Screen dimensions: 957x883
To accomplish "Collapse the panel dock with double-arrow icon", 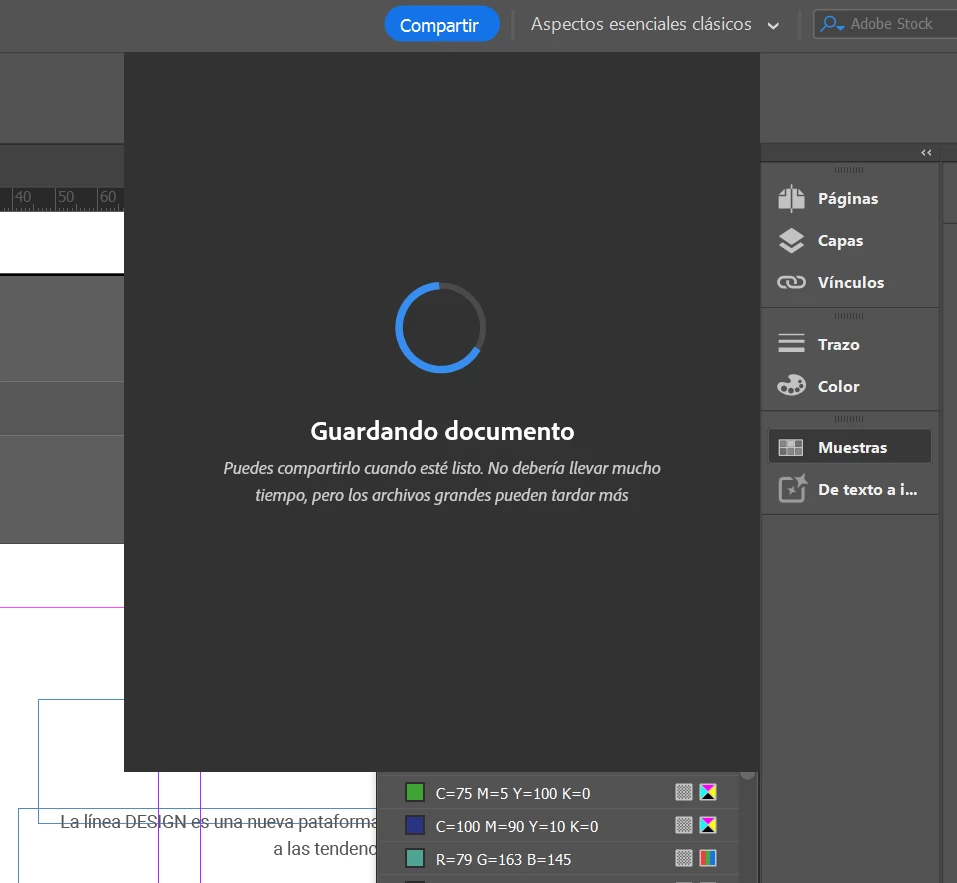I will pyautogui.click(x=926, y=153).
